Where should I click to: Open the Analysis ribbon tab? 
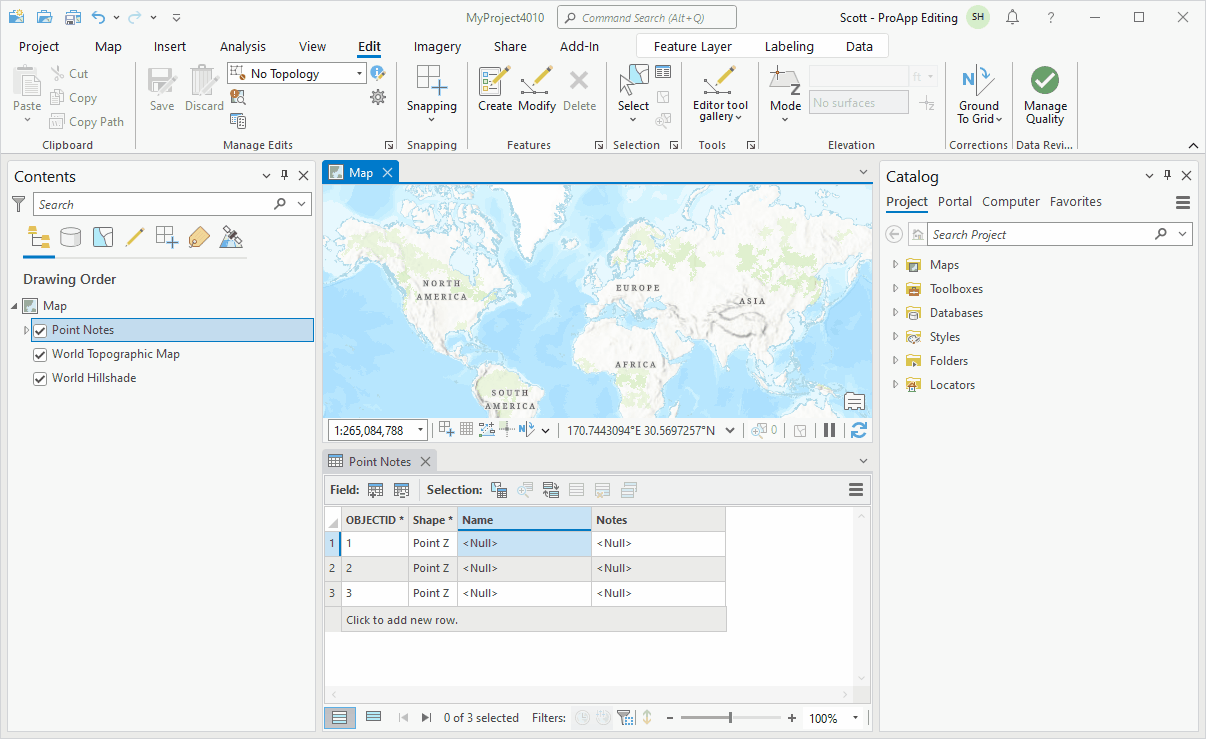(x=243, y=46)
